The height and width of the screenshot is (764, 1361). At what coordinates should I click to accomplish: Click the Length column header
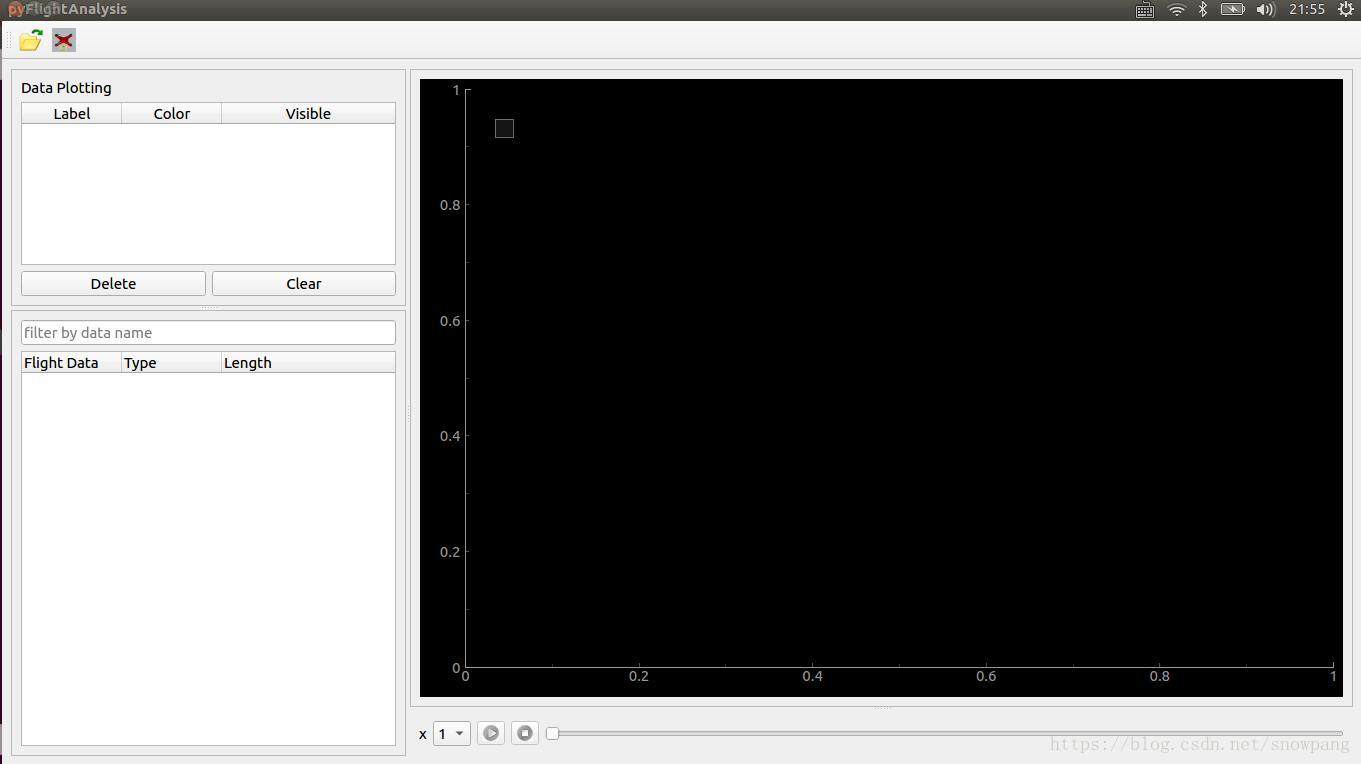click(308, 362)
